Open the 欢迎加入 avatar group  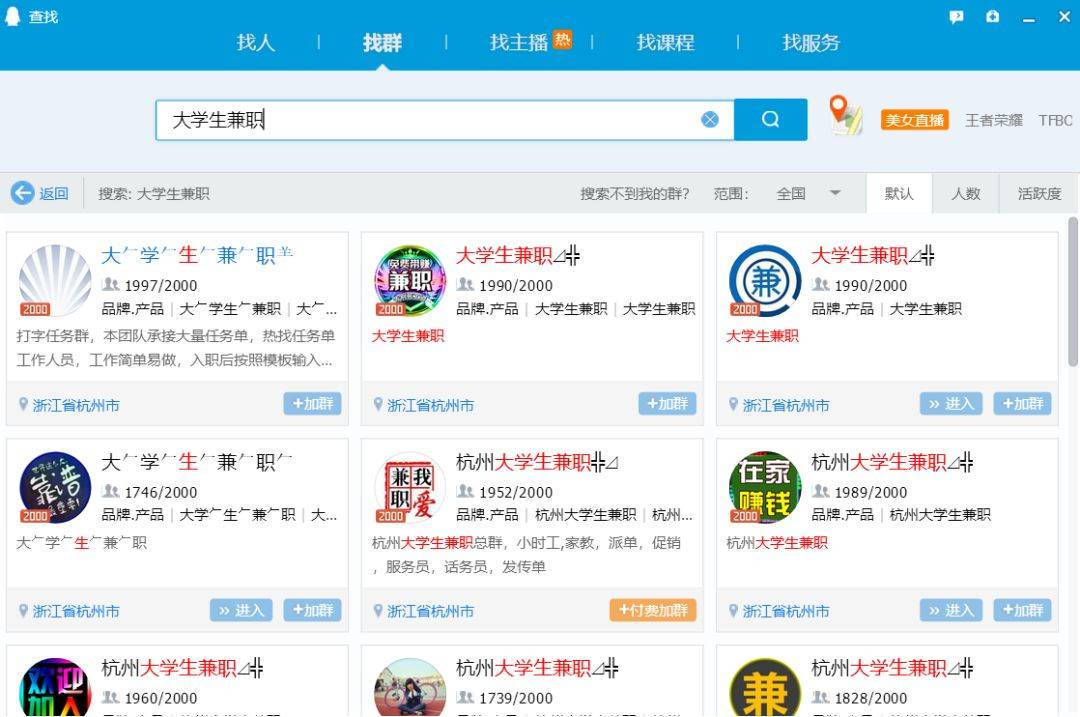coord(55,687)
